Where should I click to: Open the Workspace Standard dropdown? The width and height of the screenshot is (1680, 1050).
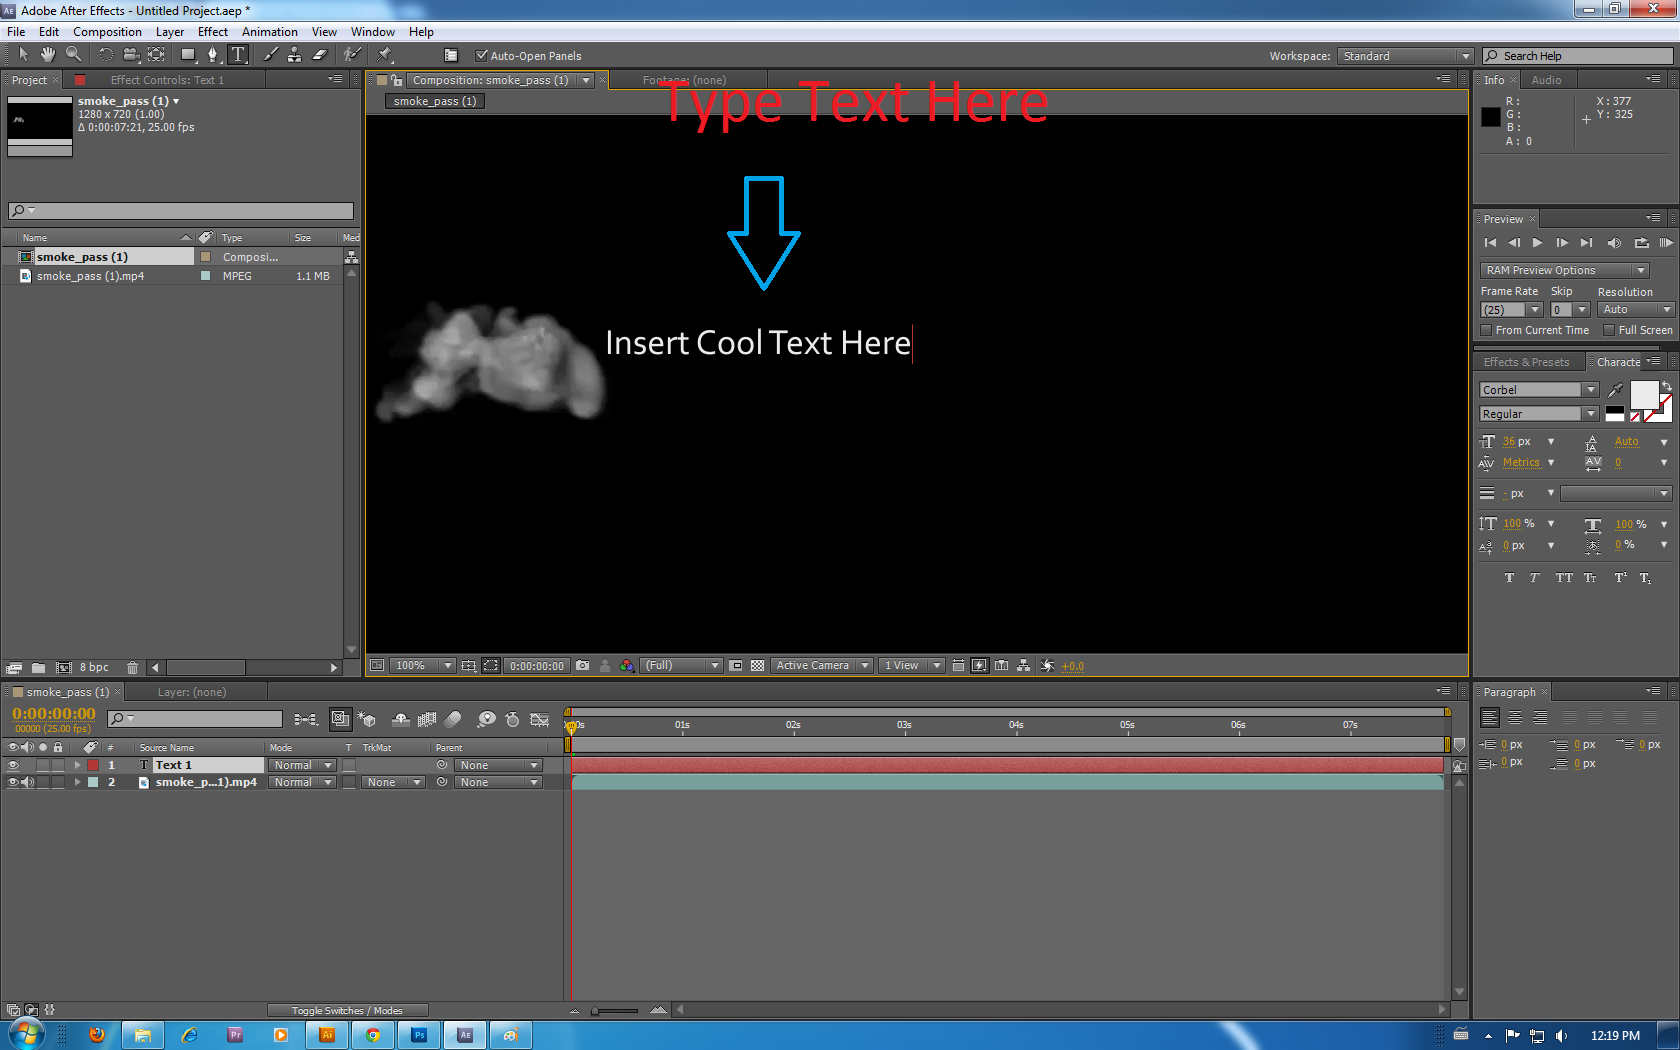tap(1405, 56)
